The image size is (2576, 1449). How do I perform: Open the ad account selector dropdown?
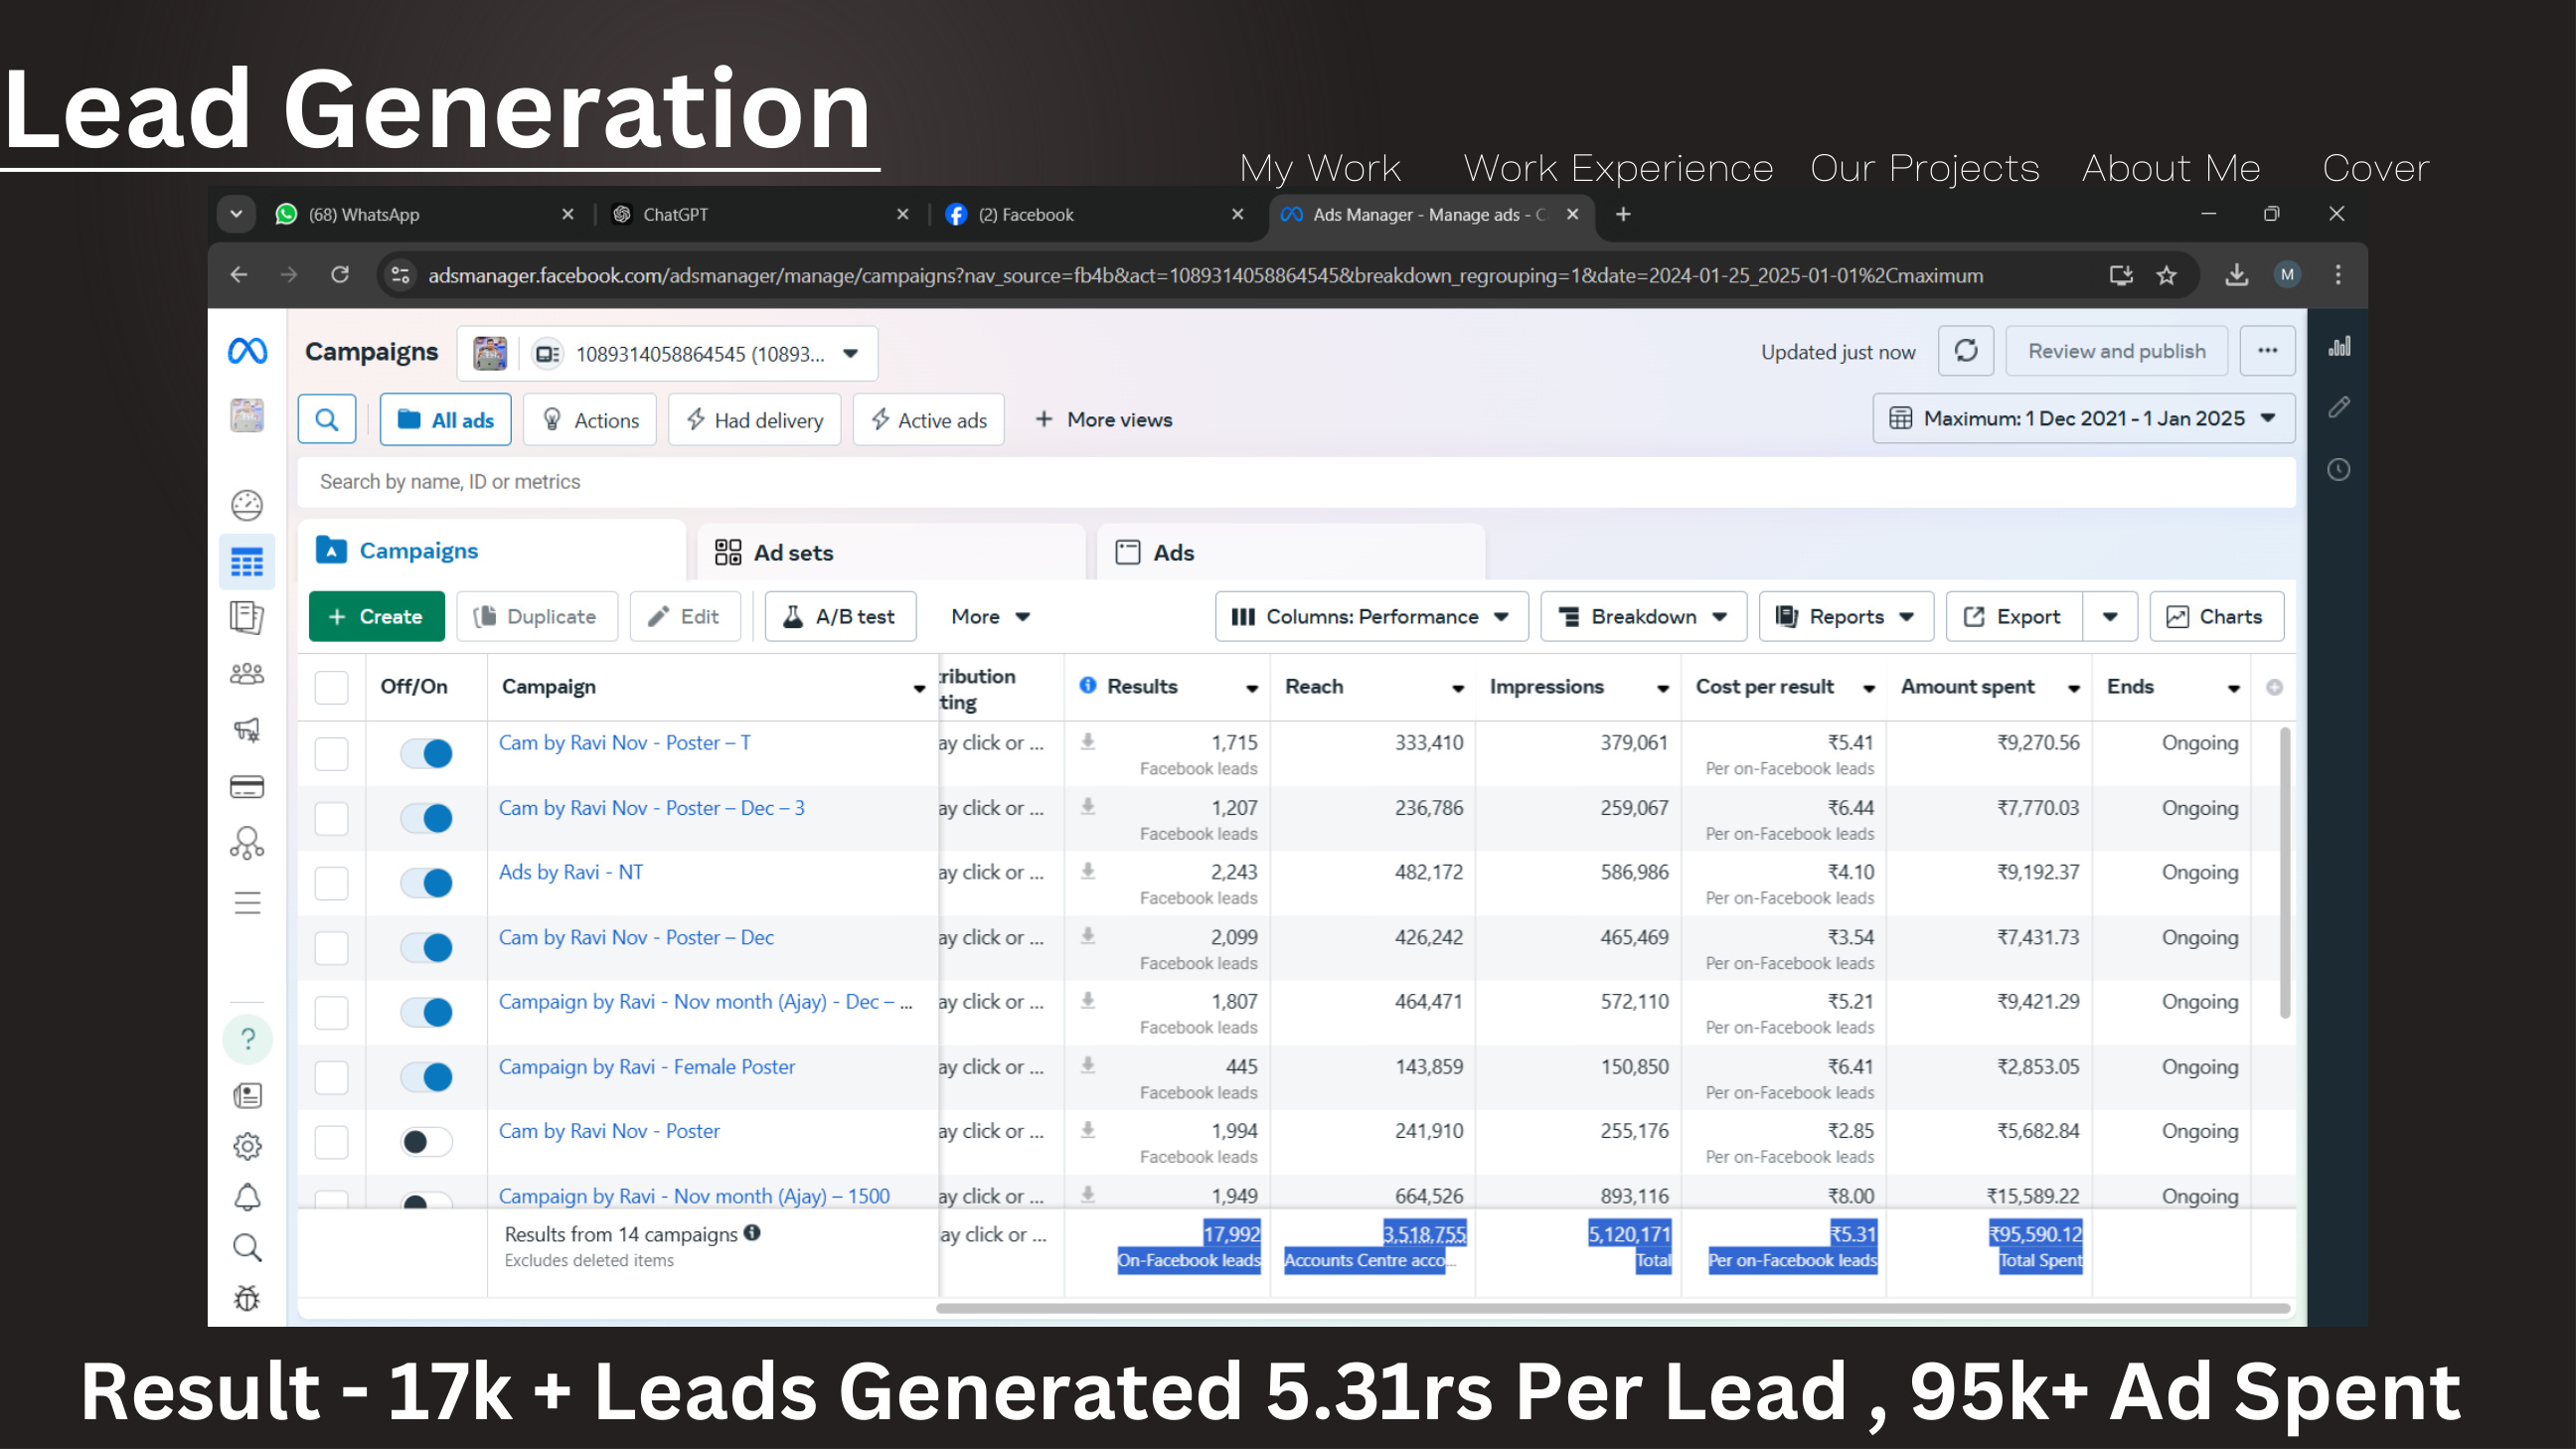click(x=668, y=354)
